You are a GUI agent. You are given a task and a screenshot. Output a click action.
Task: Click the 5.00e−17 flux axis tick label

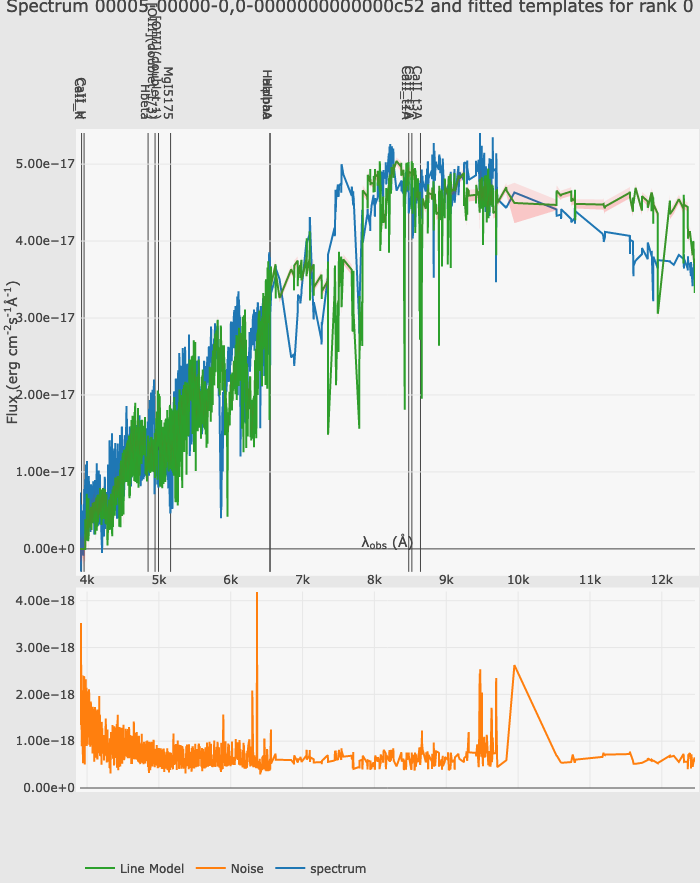click(40, 164)
